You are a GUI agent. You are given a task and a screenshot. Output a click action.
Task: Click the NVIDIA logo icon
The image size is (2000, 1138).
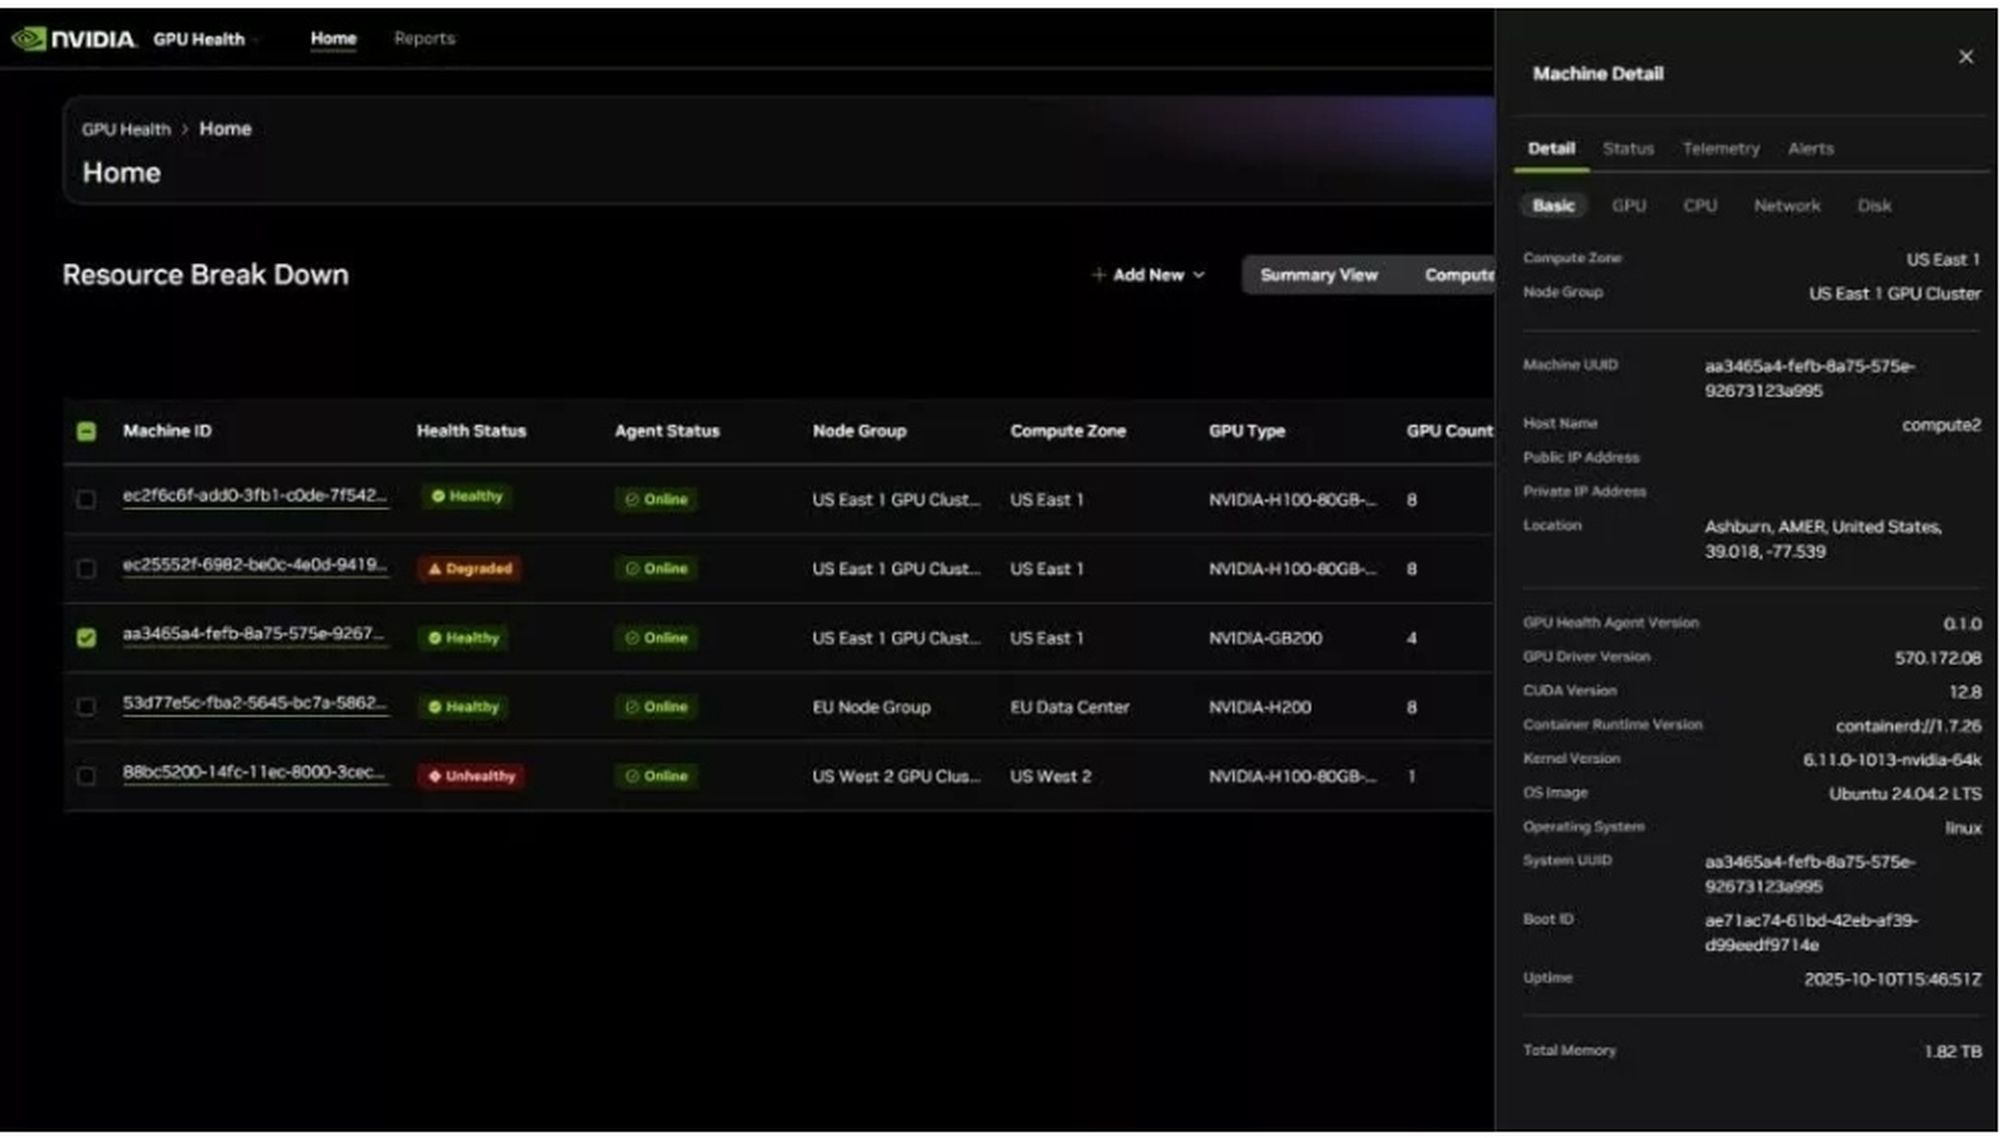point(29,39)
